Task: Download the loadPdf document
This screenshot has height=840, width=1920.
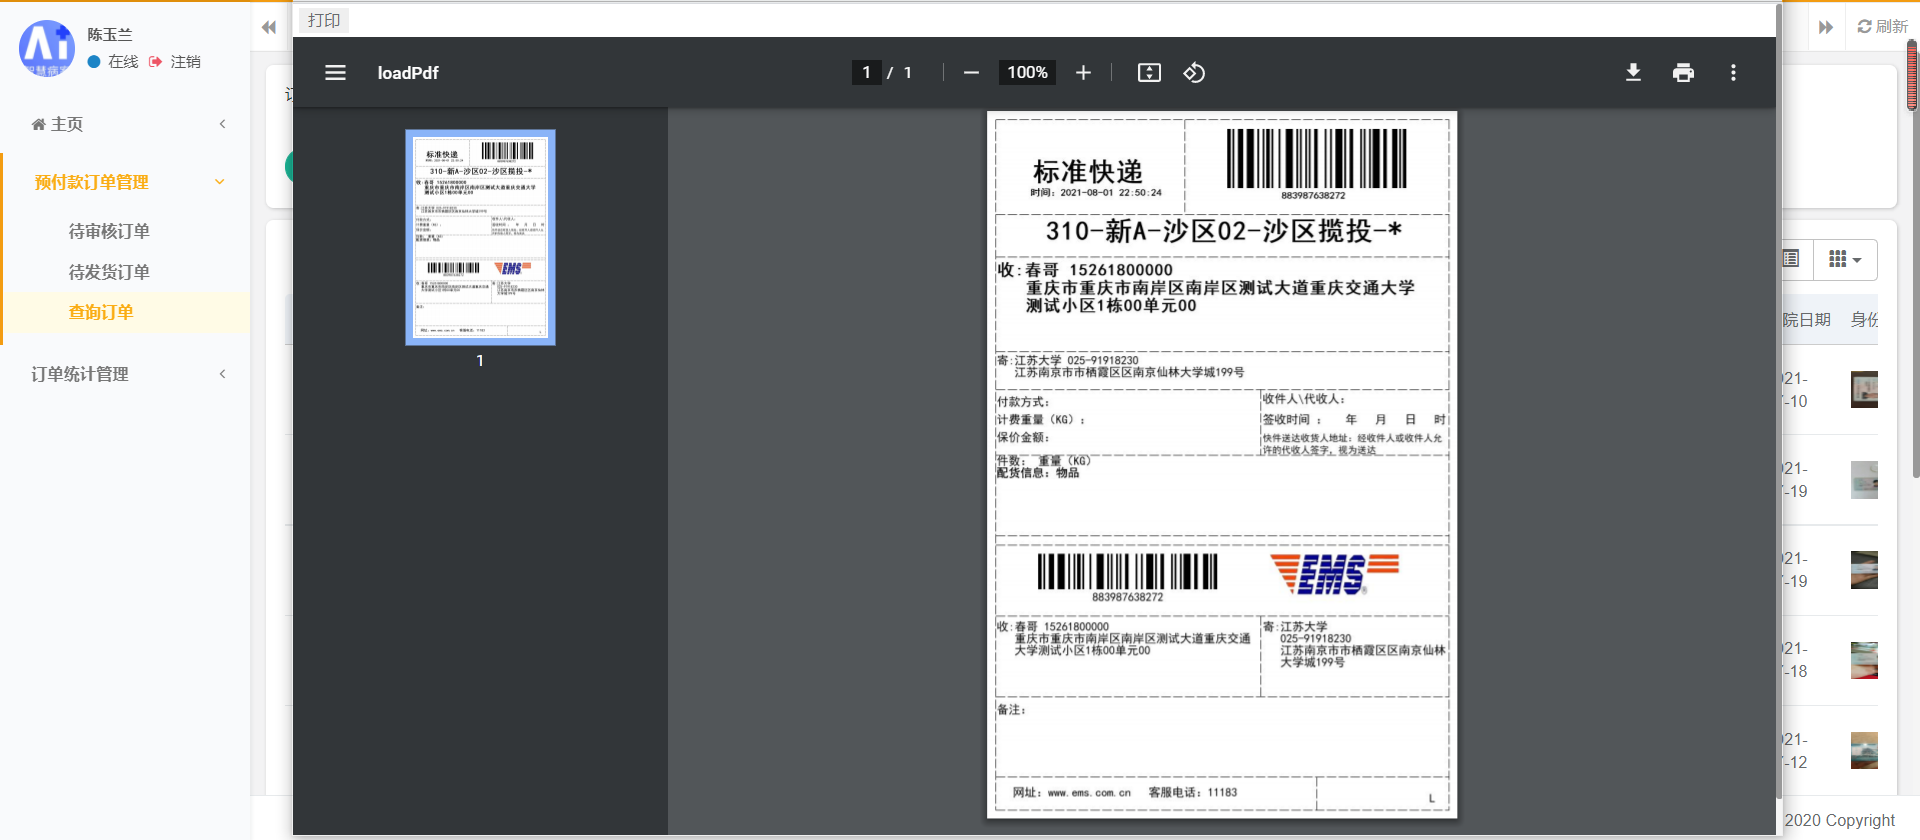Action: pyautogui.click(x=1633, y=73)
